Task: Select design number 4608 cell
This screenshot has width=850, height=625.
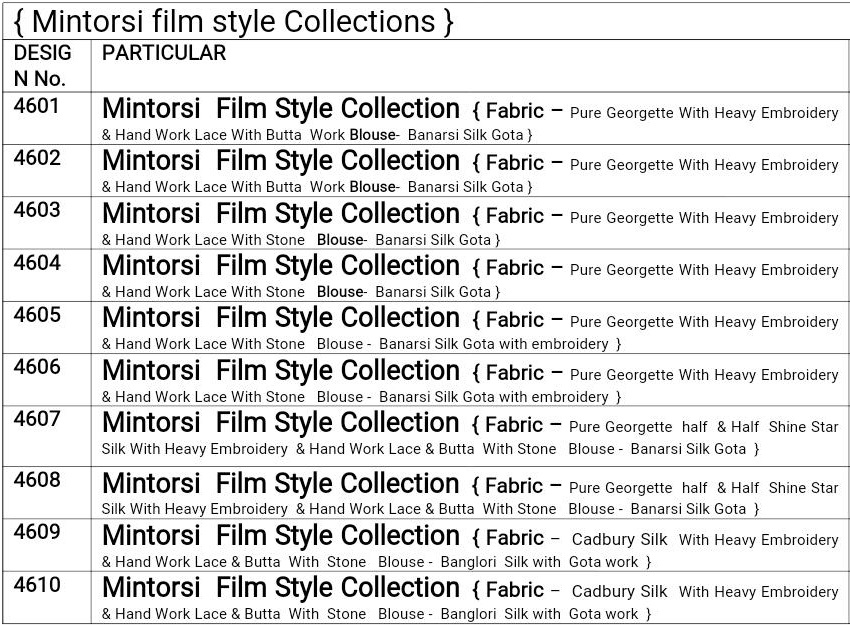Action: (37, 480)
